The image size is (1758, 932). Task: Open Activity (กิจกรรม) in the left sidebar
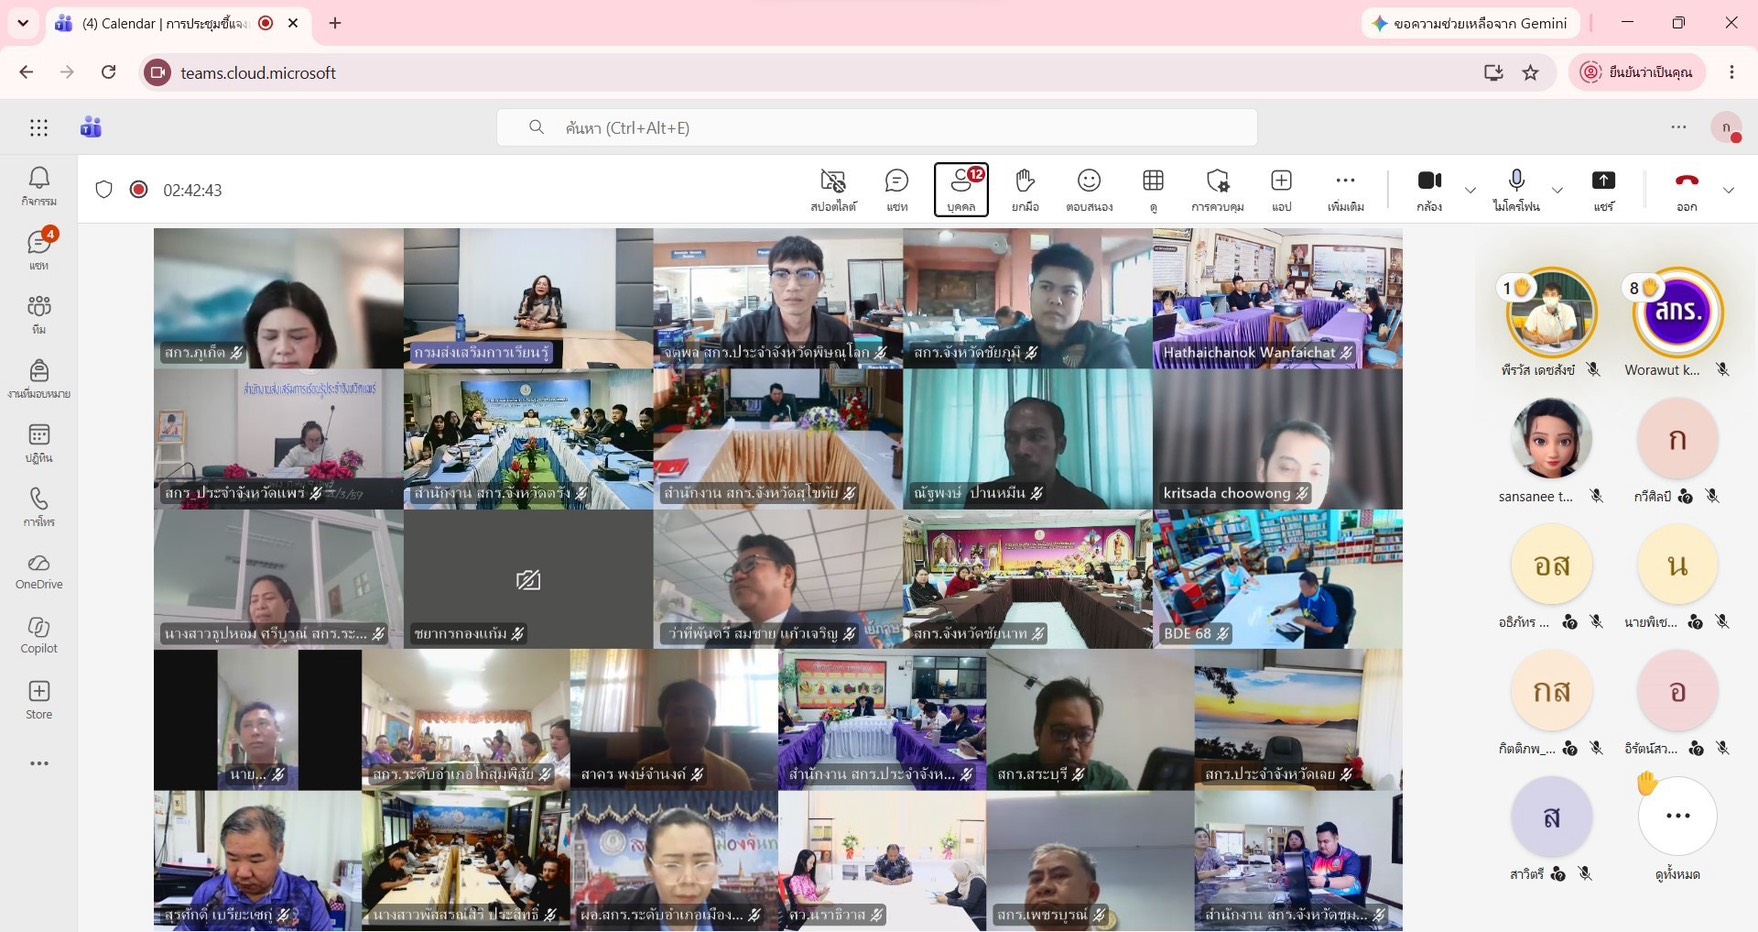pos(39,187)
